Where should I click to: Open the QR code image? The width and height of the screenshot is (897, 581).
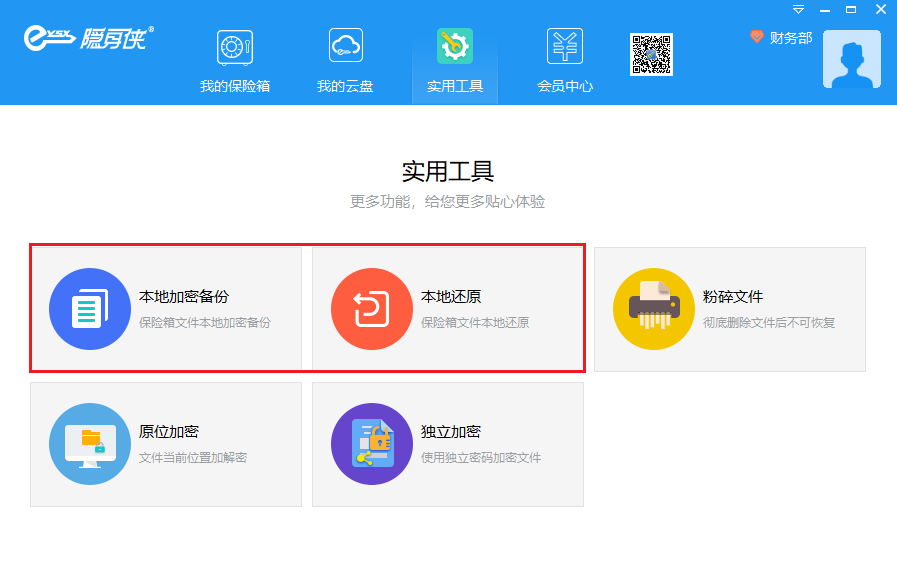pyautogui.click(x=651, y=54)
